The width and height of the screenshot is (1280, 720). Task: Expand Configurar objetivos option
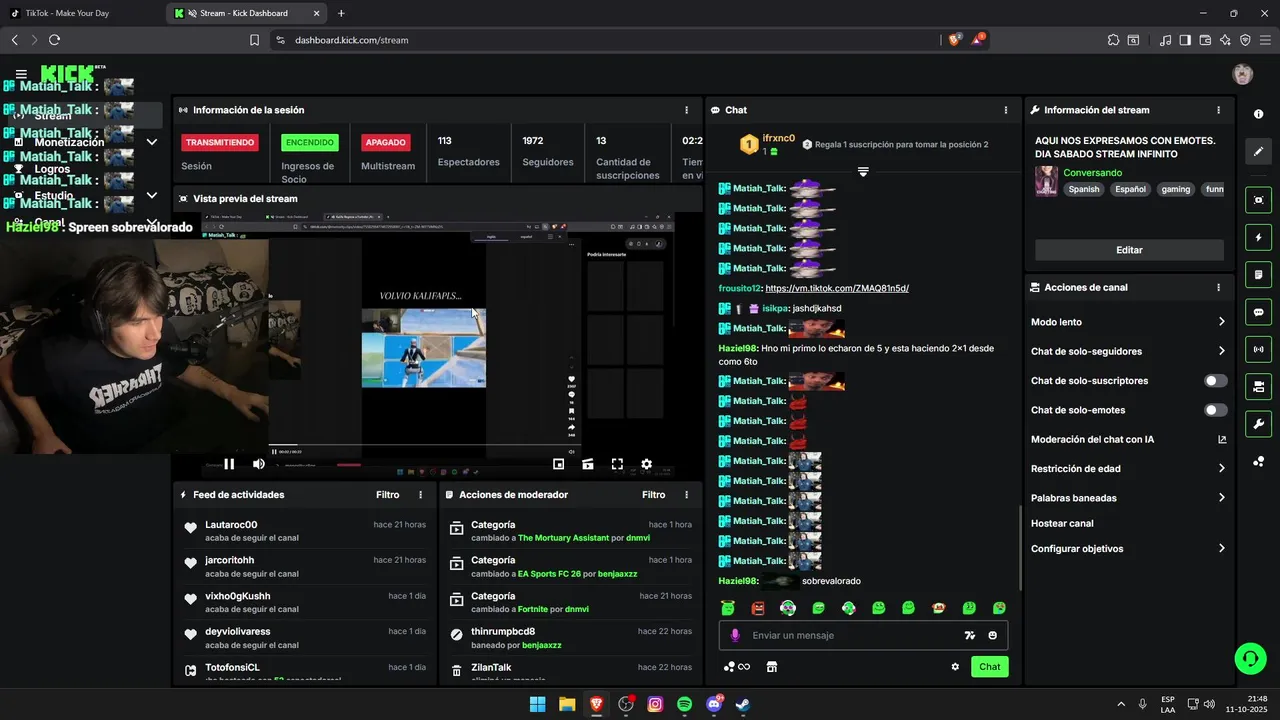click(1128, 549)
